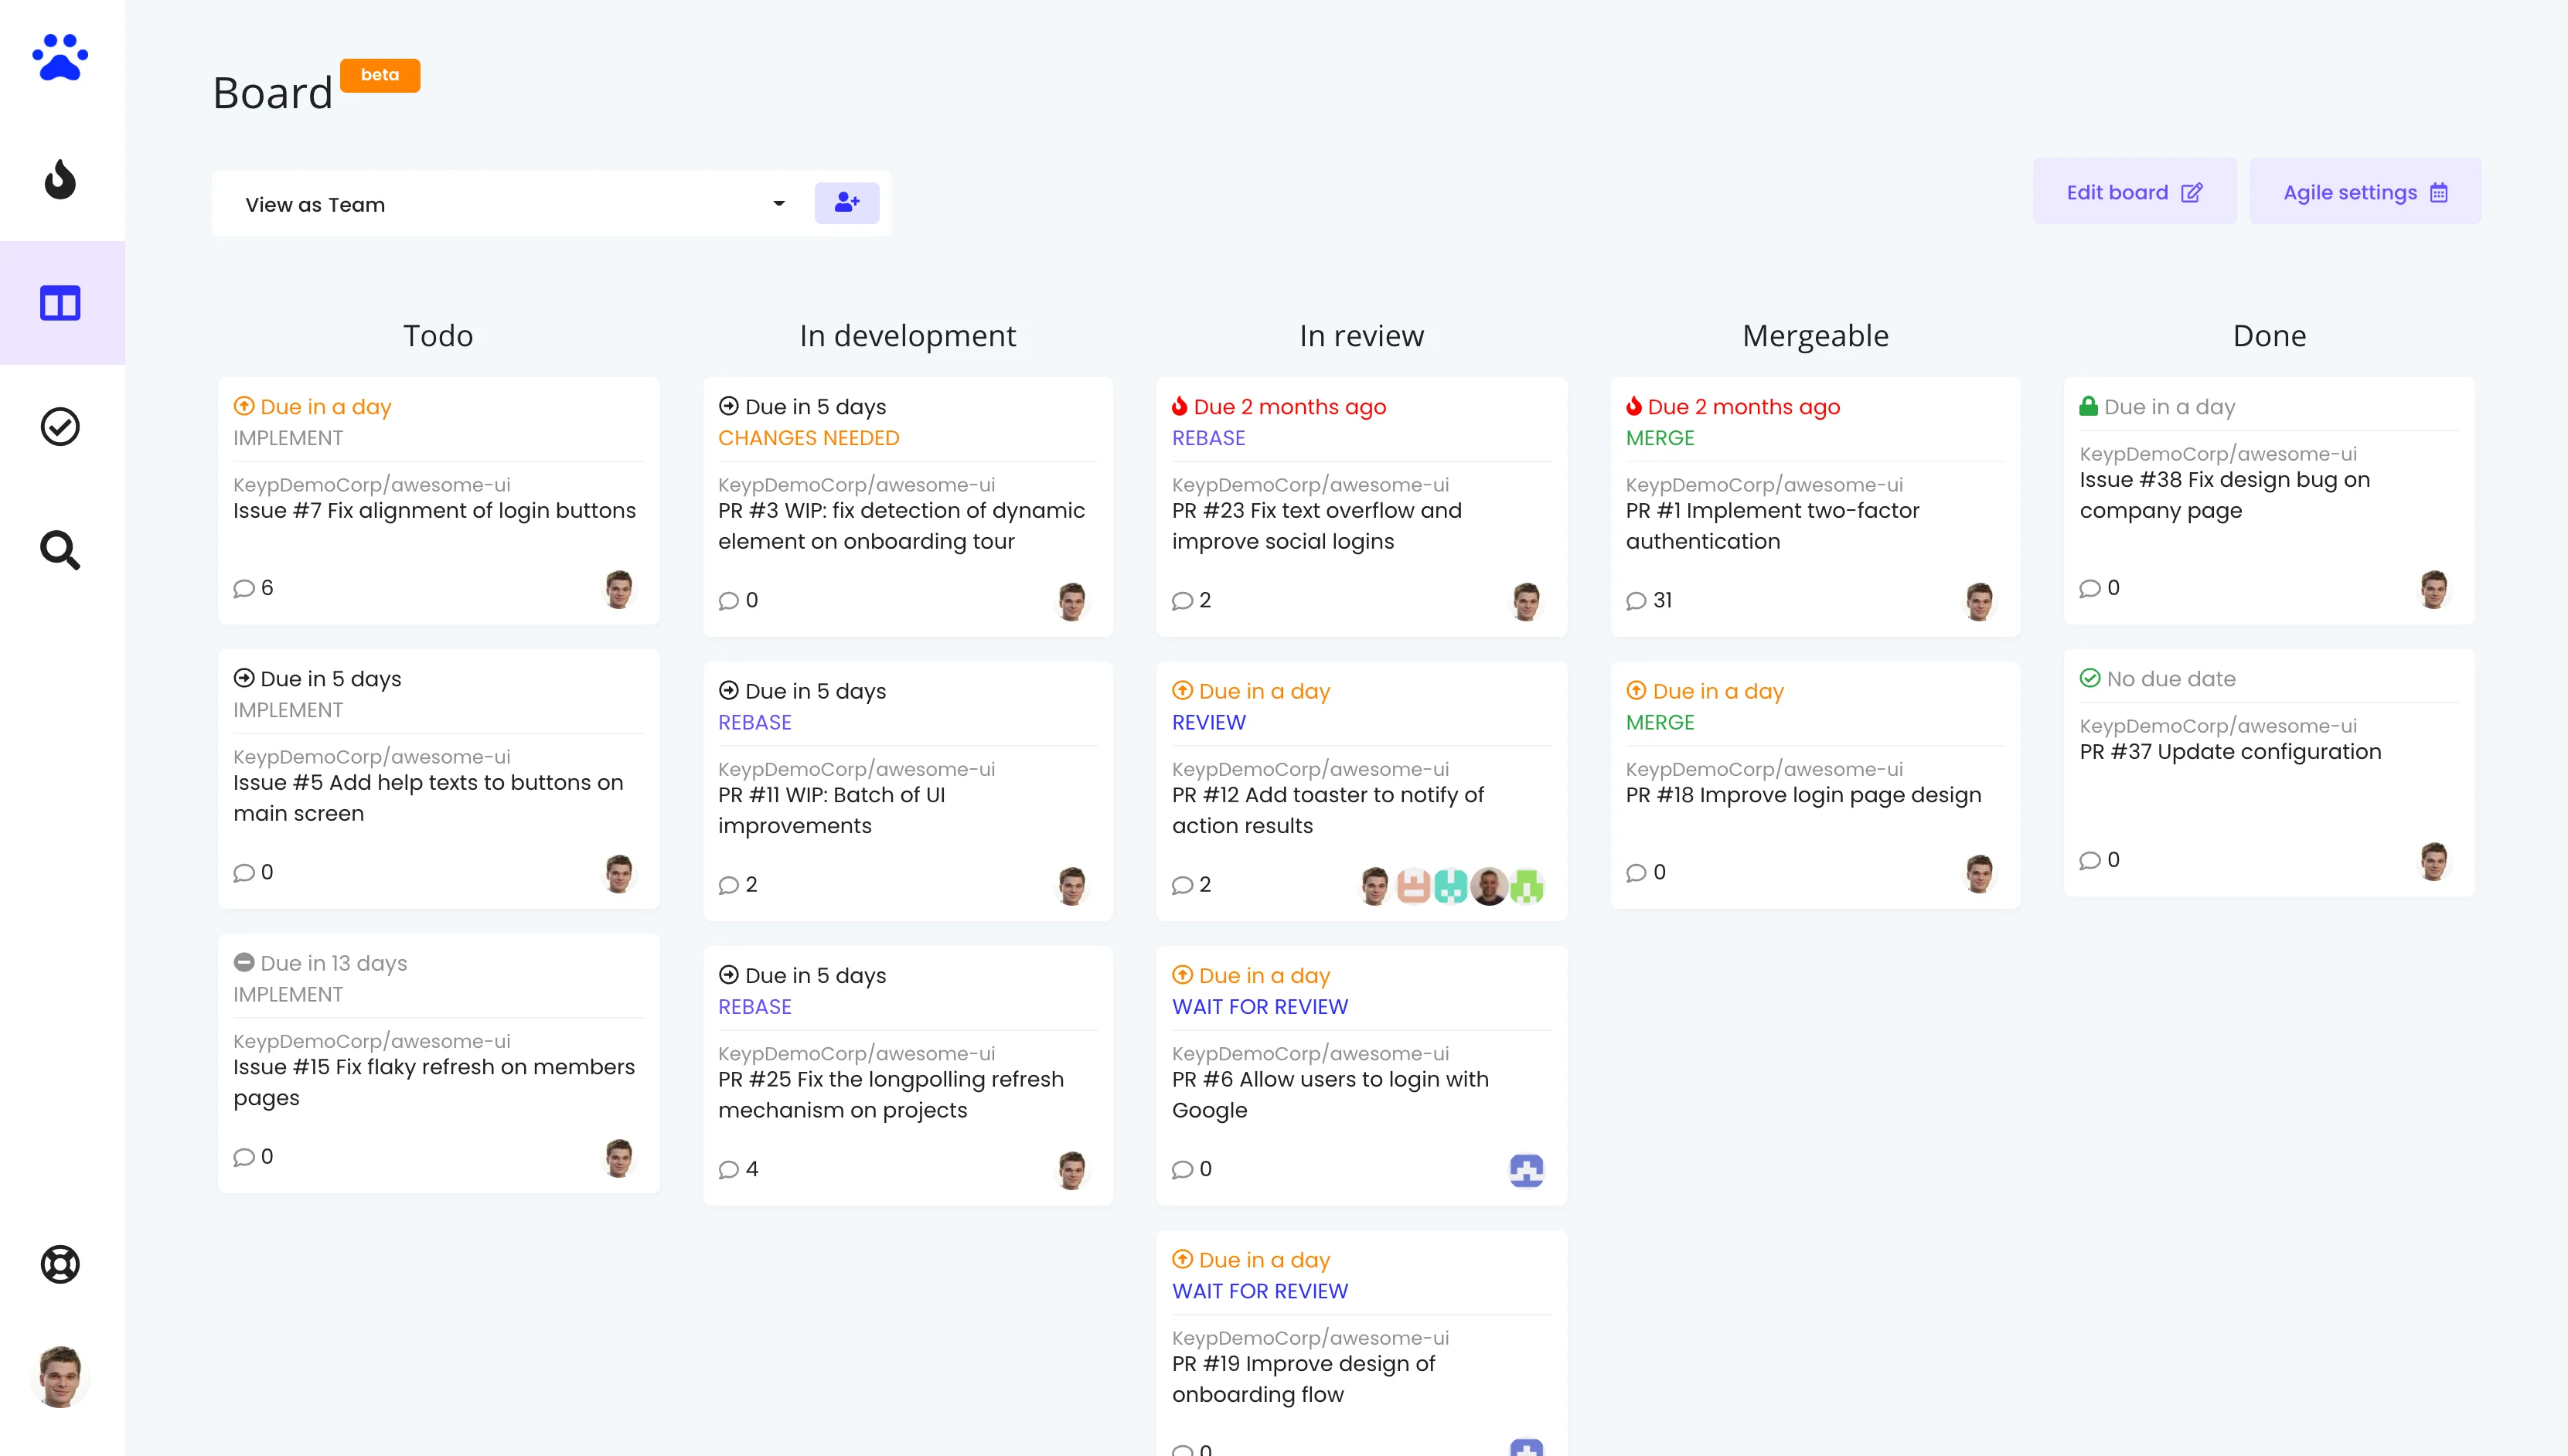Open search from the sidebar magnifier icon
This screenshot has height=1456, width=2568.
tap(60, 550)
